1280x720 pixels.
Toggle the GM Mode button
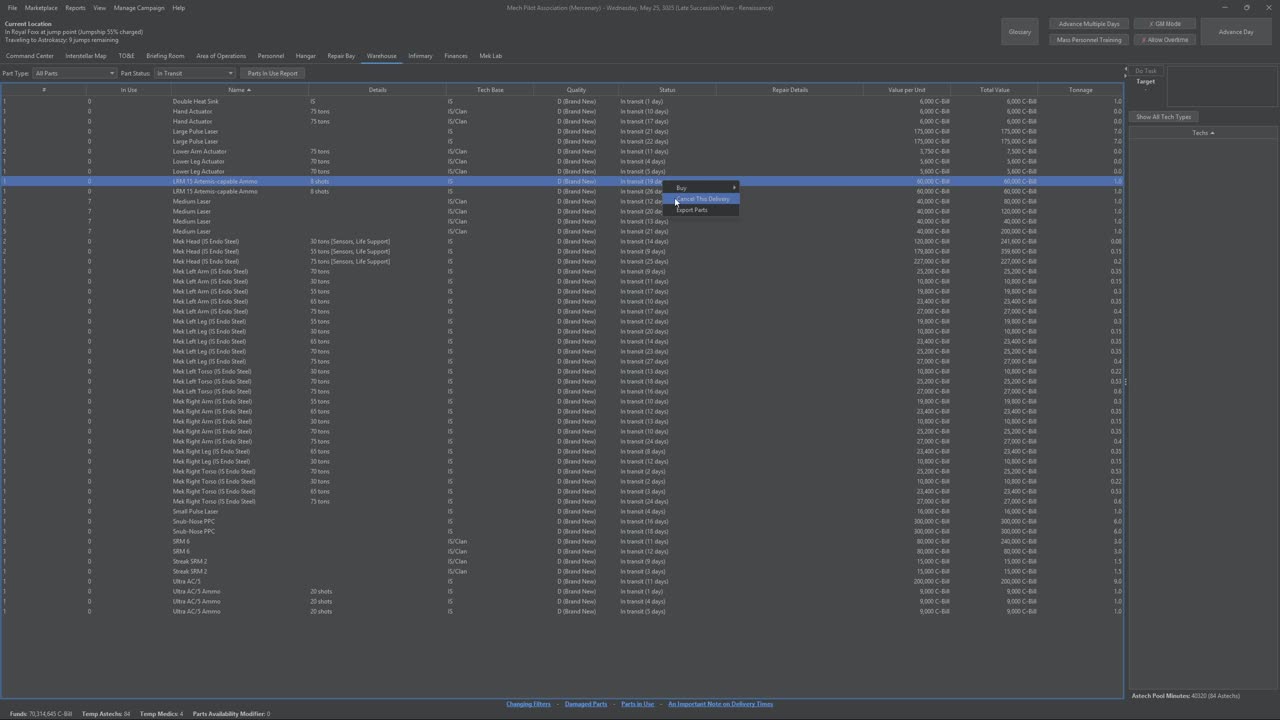(x=1165, y=24)
